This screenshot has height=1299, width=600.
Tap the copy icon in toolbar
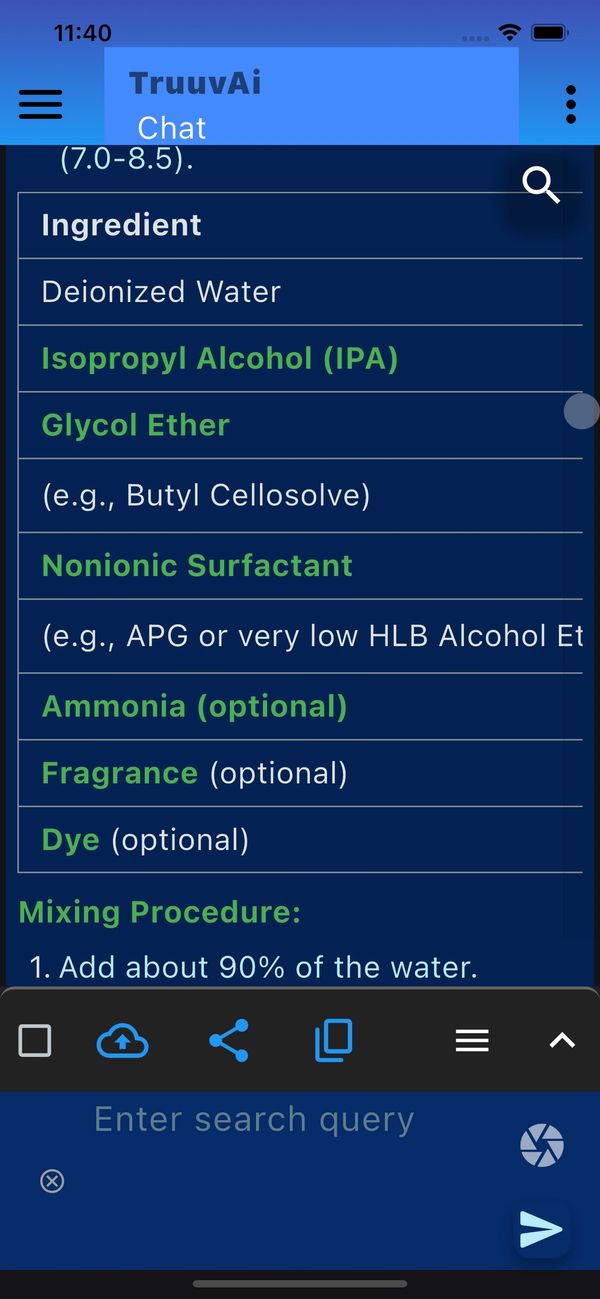(x=333, y=1041)
